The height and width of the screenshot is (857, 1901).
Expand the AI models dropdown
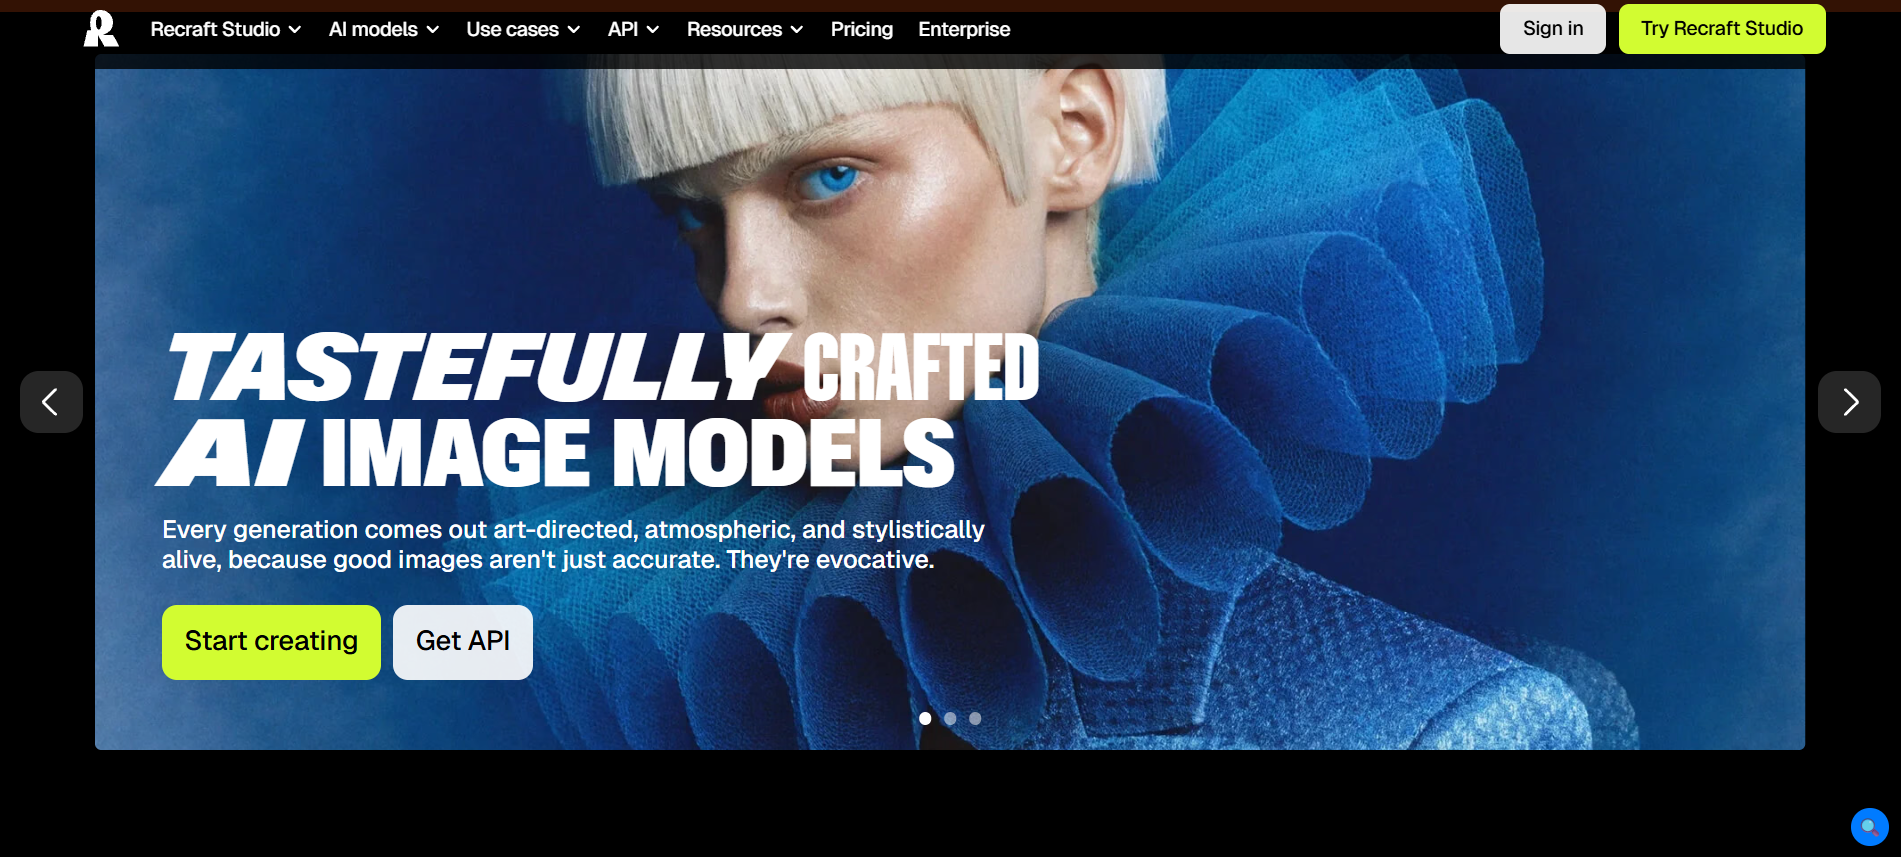pos(384,30)
